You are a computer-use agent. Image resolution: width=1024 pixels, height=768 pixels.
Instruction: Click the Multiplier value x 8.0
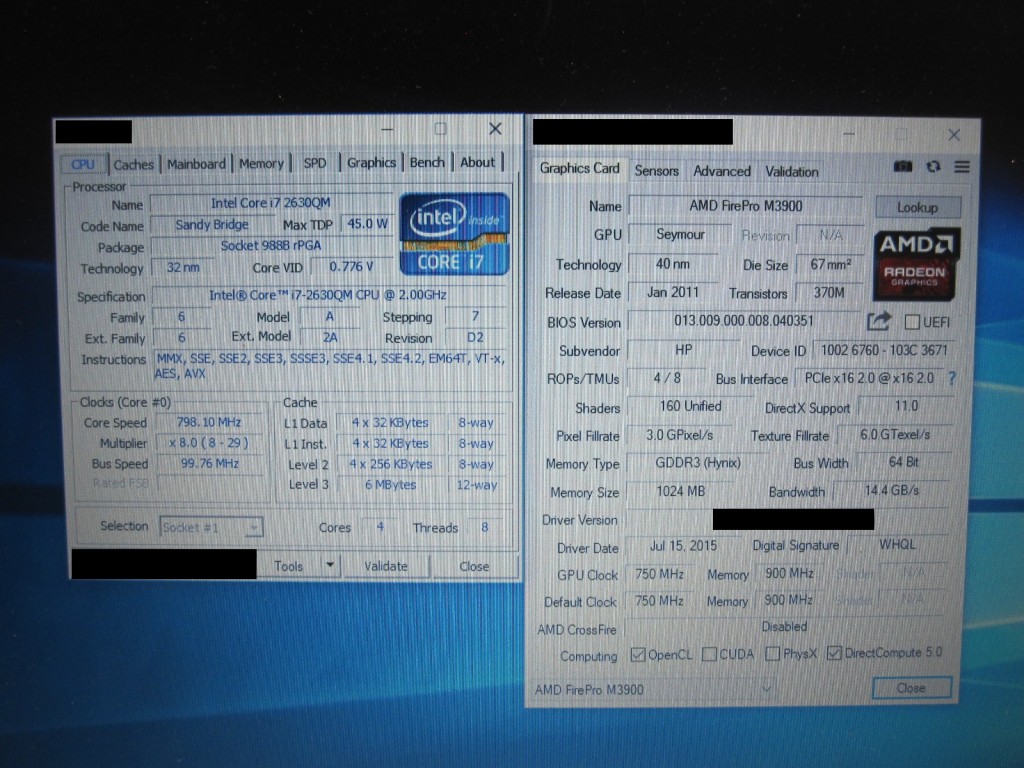click(209, 443)
